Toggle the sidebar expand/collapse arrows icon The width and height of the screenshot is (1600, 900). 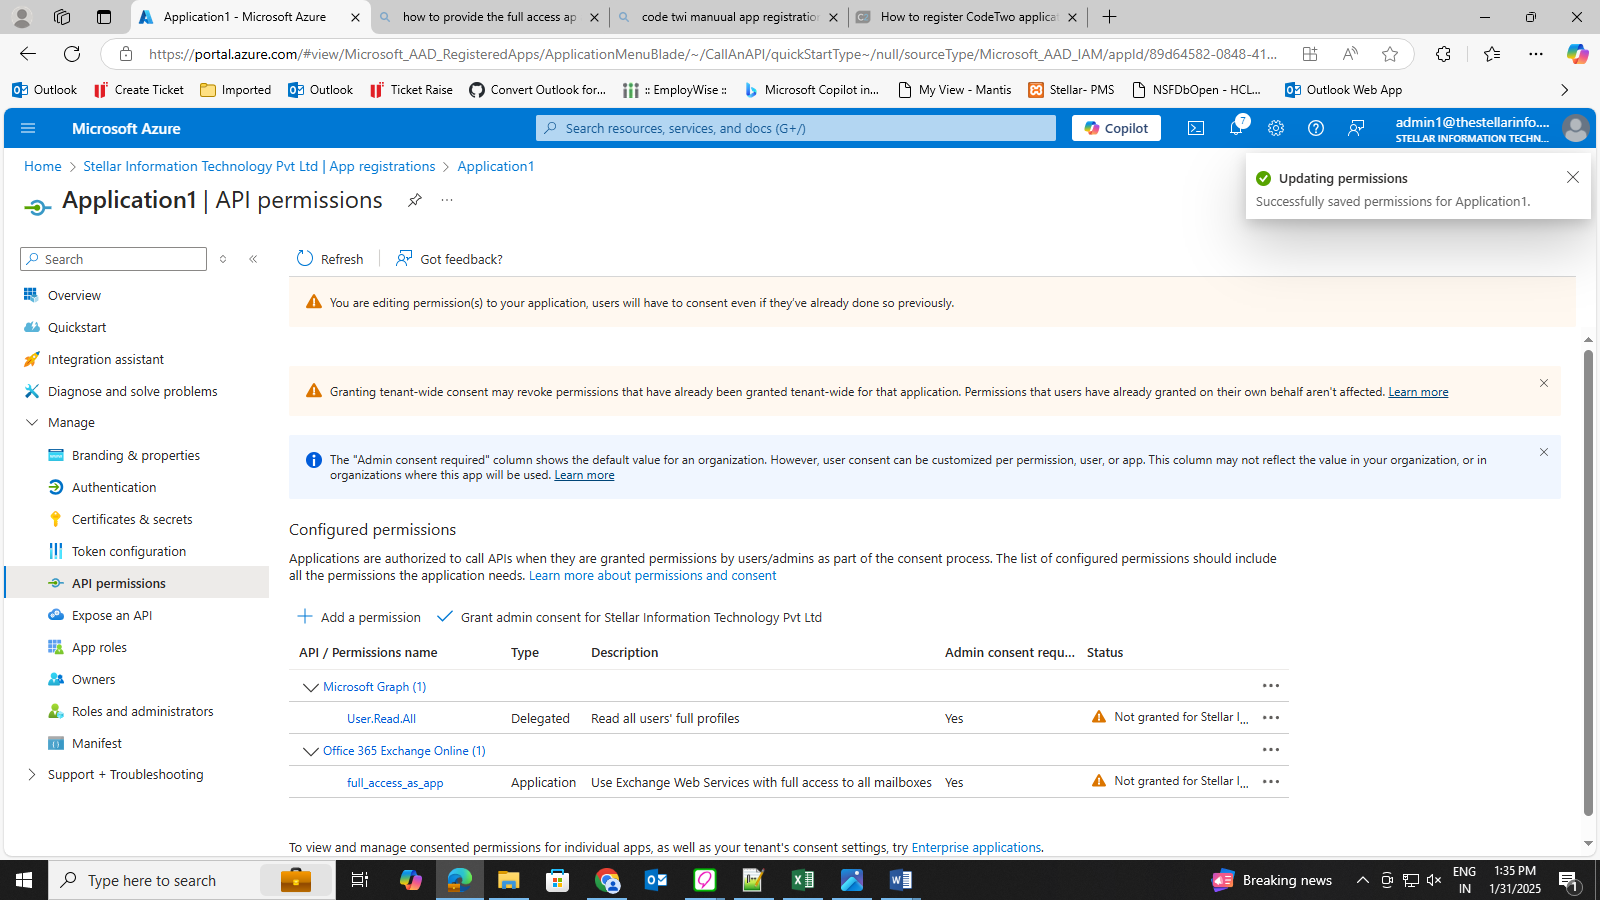pyautogui.click(x=223, y=259)
